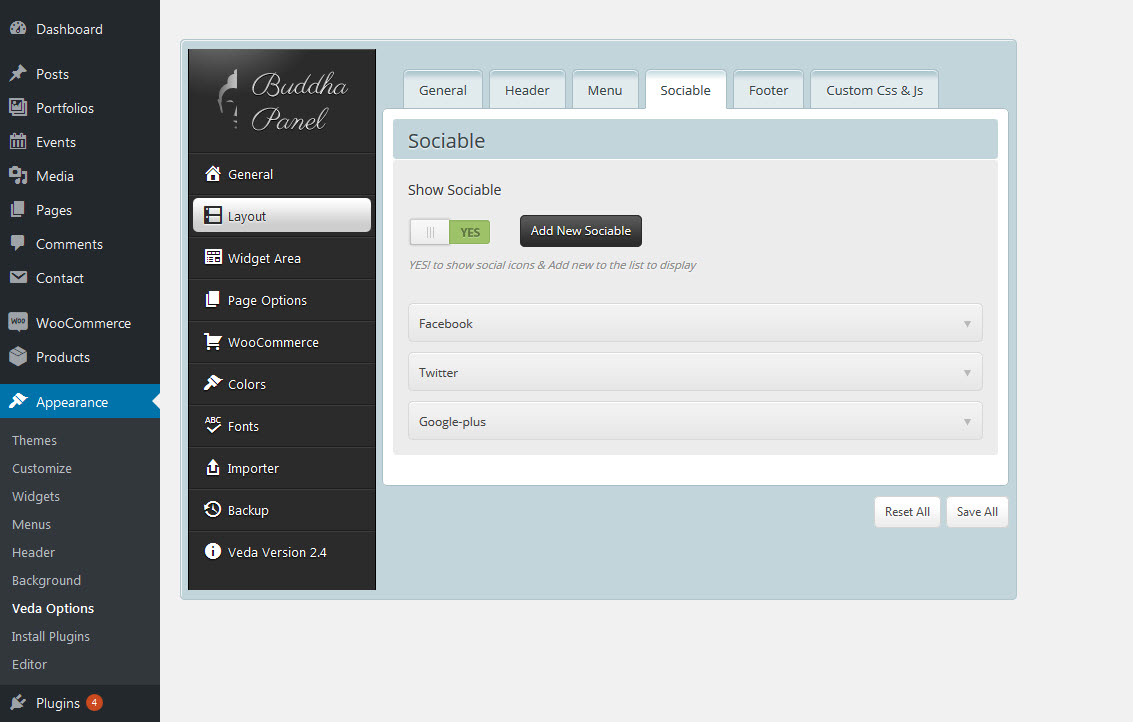
Task: Click the Sociable section heading
Action: (x=446, y=141)
